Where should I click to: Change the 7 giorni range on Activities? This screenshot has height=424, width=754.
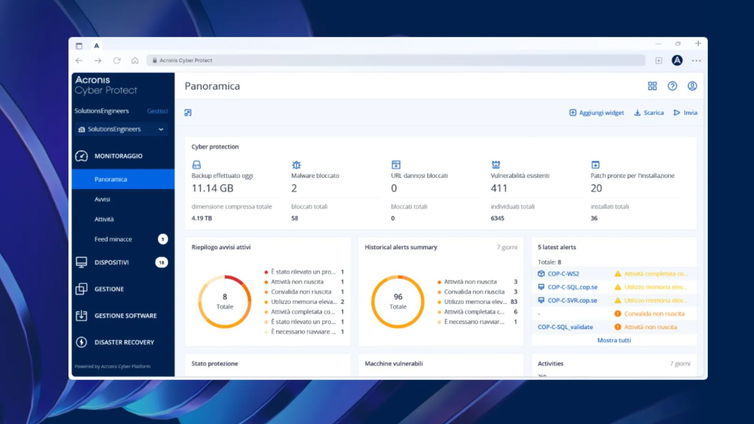(680, 363)
